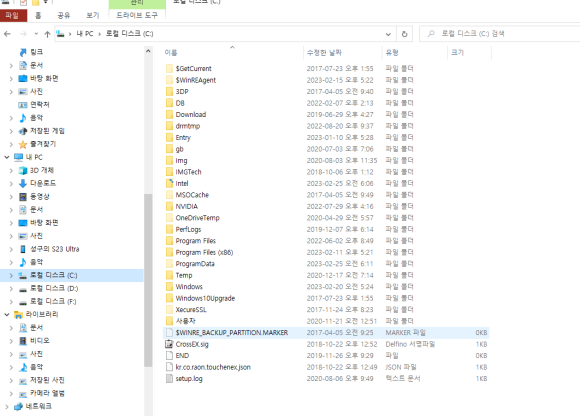This screenshot has height=416, width=580.
Task: Select the Program Files (x86) folder icon
Action: tap(169, 252)
